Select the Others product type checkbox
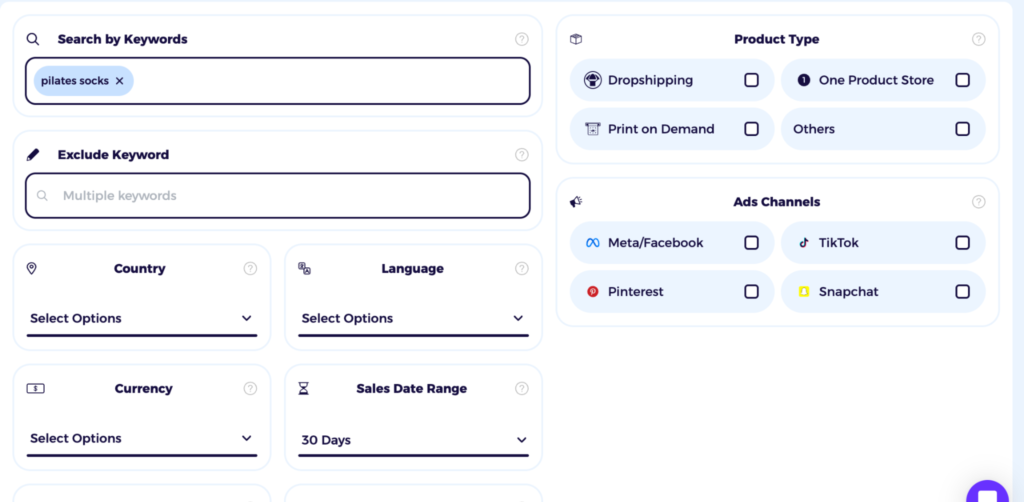 [x=963, y=129]
